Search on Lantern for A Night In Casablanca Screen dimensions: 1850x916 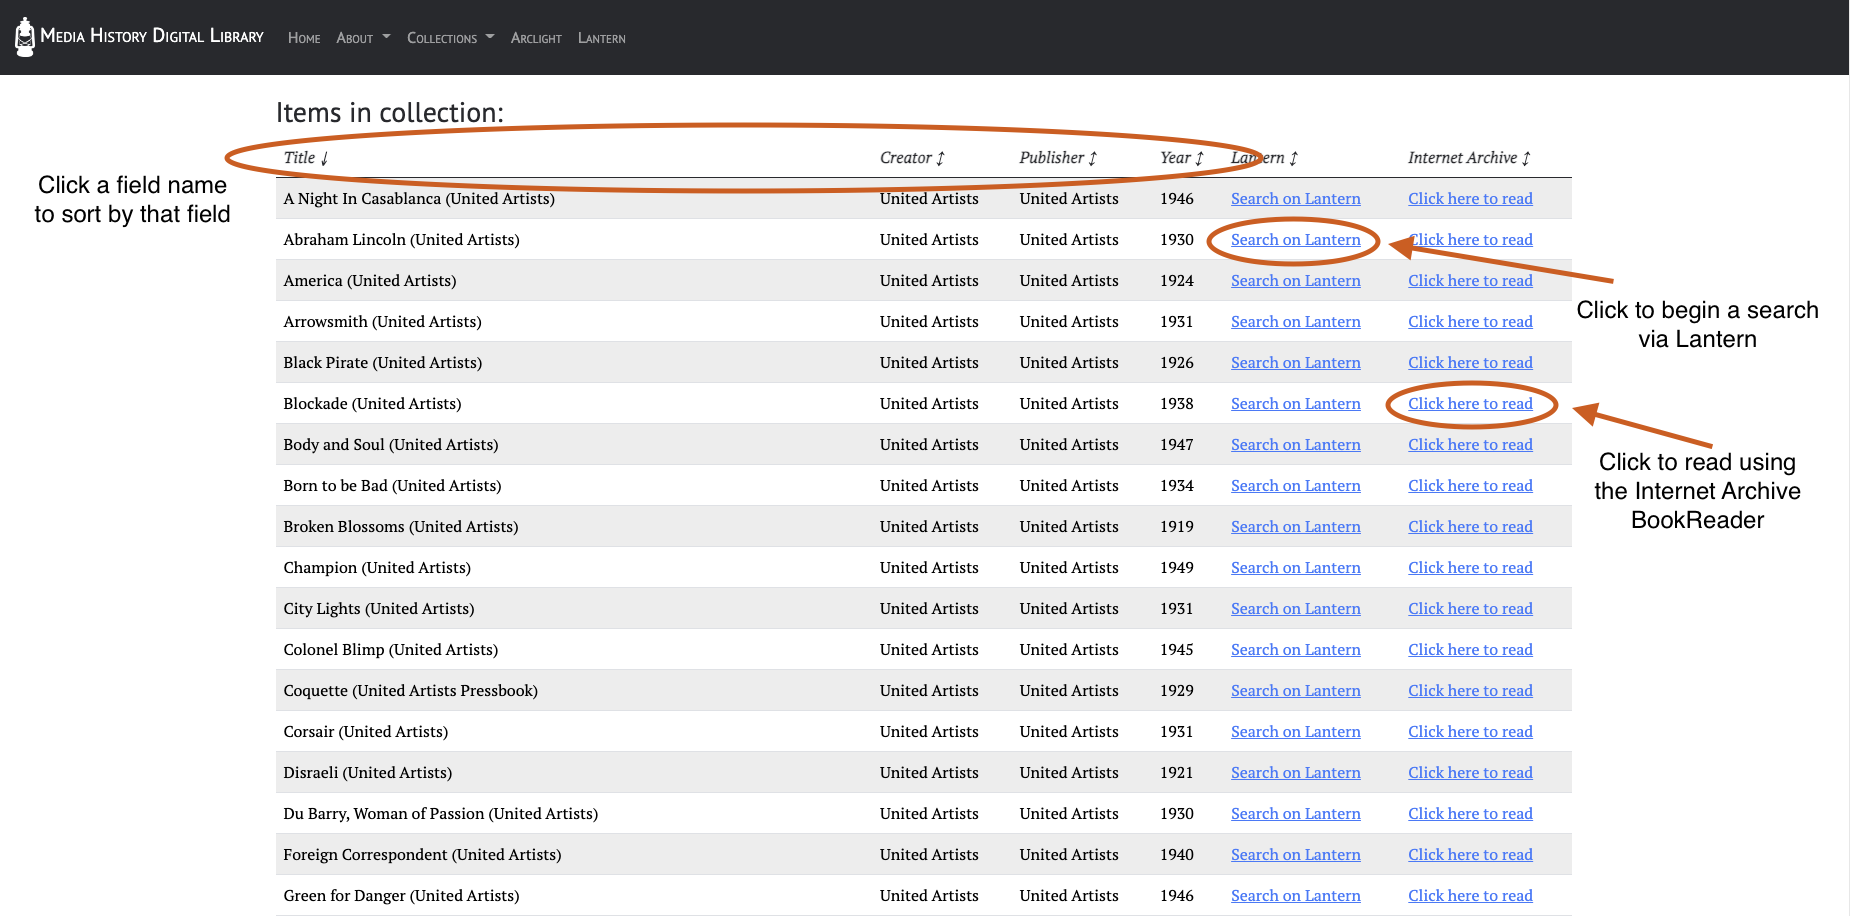(x=1295, y=199)
